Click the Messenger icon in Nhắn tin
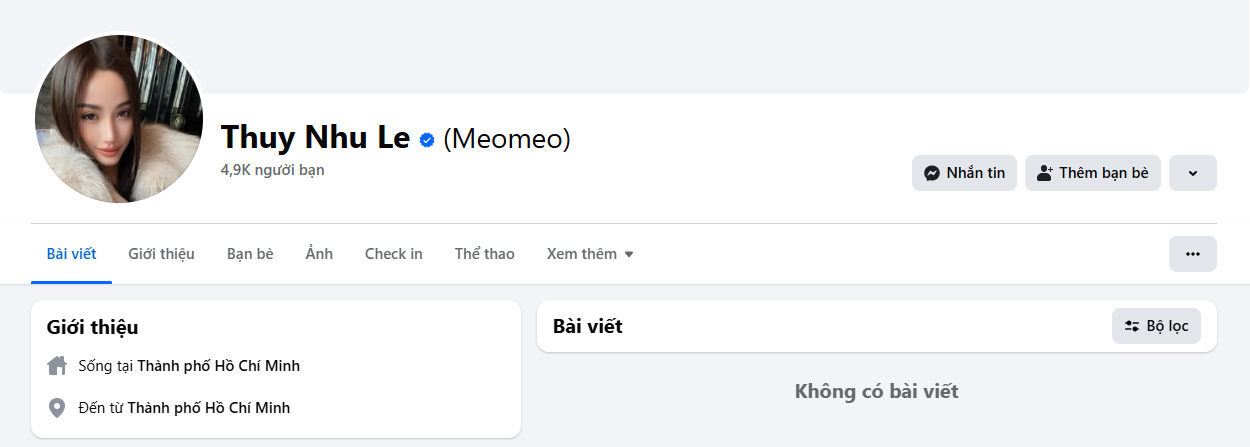 click(932, 173)
